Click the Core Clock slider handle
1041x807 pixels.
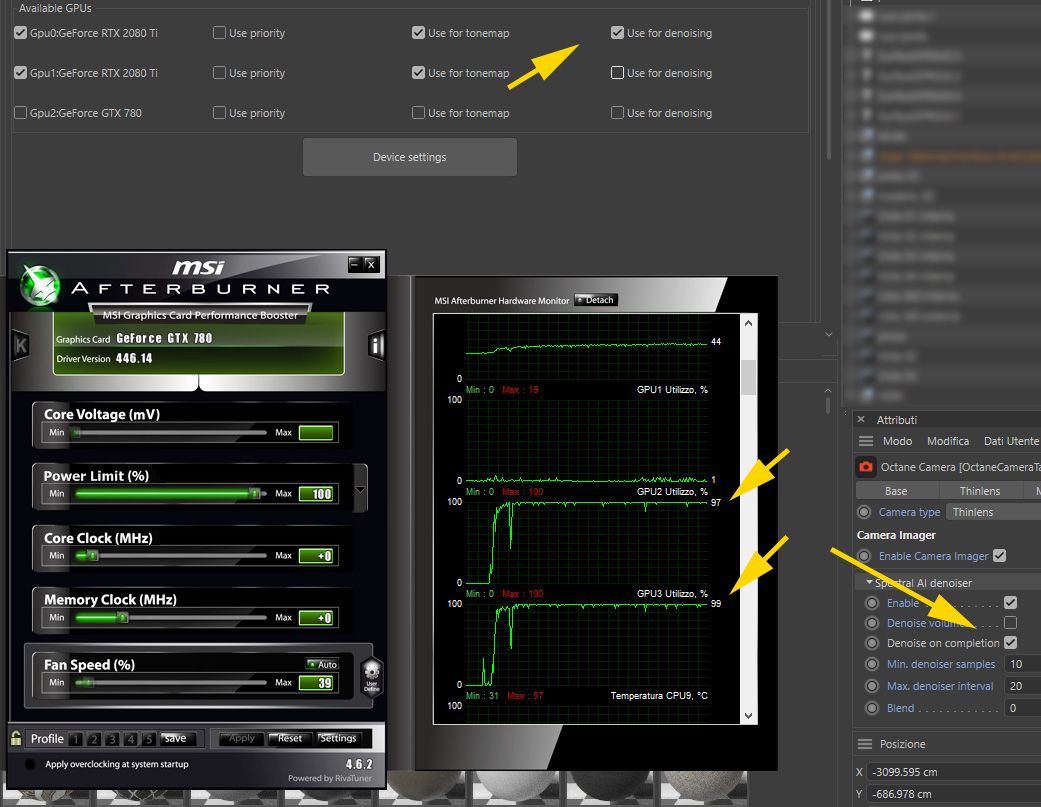[x=93, y=555]
